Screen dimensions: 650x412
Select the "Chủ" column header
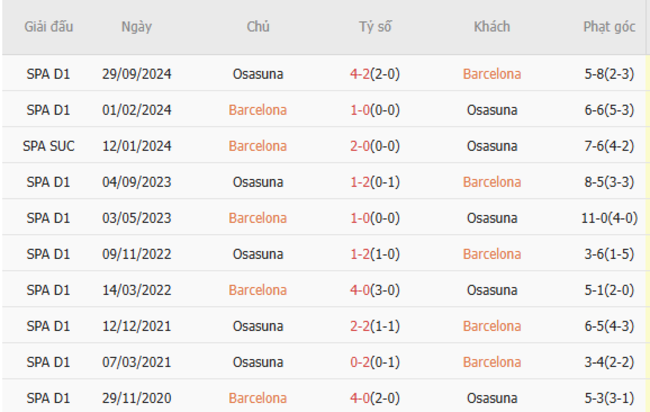pyautogui.click(x=258, y=27)
